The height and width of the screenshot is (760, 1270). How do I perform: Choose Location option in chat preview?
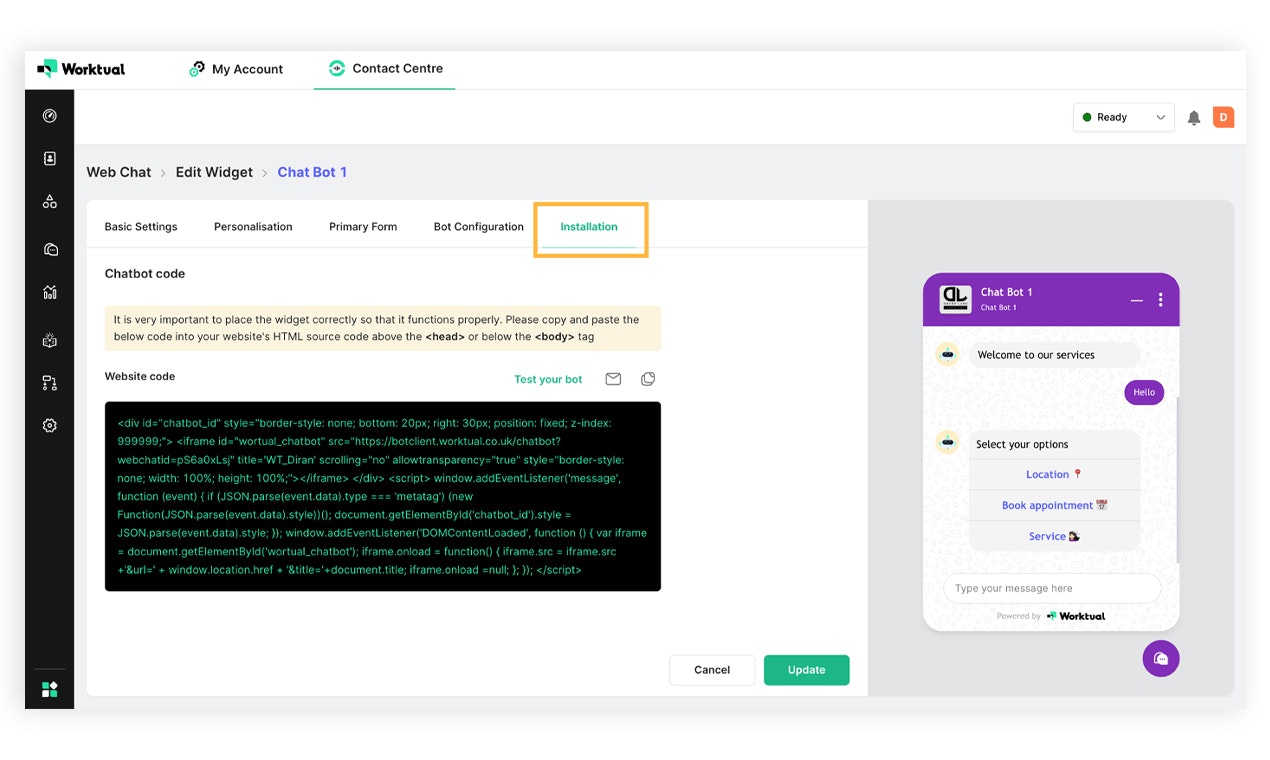1055,475
